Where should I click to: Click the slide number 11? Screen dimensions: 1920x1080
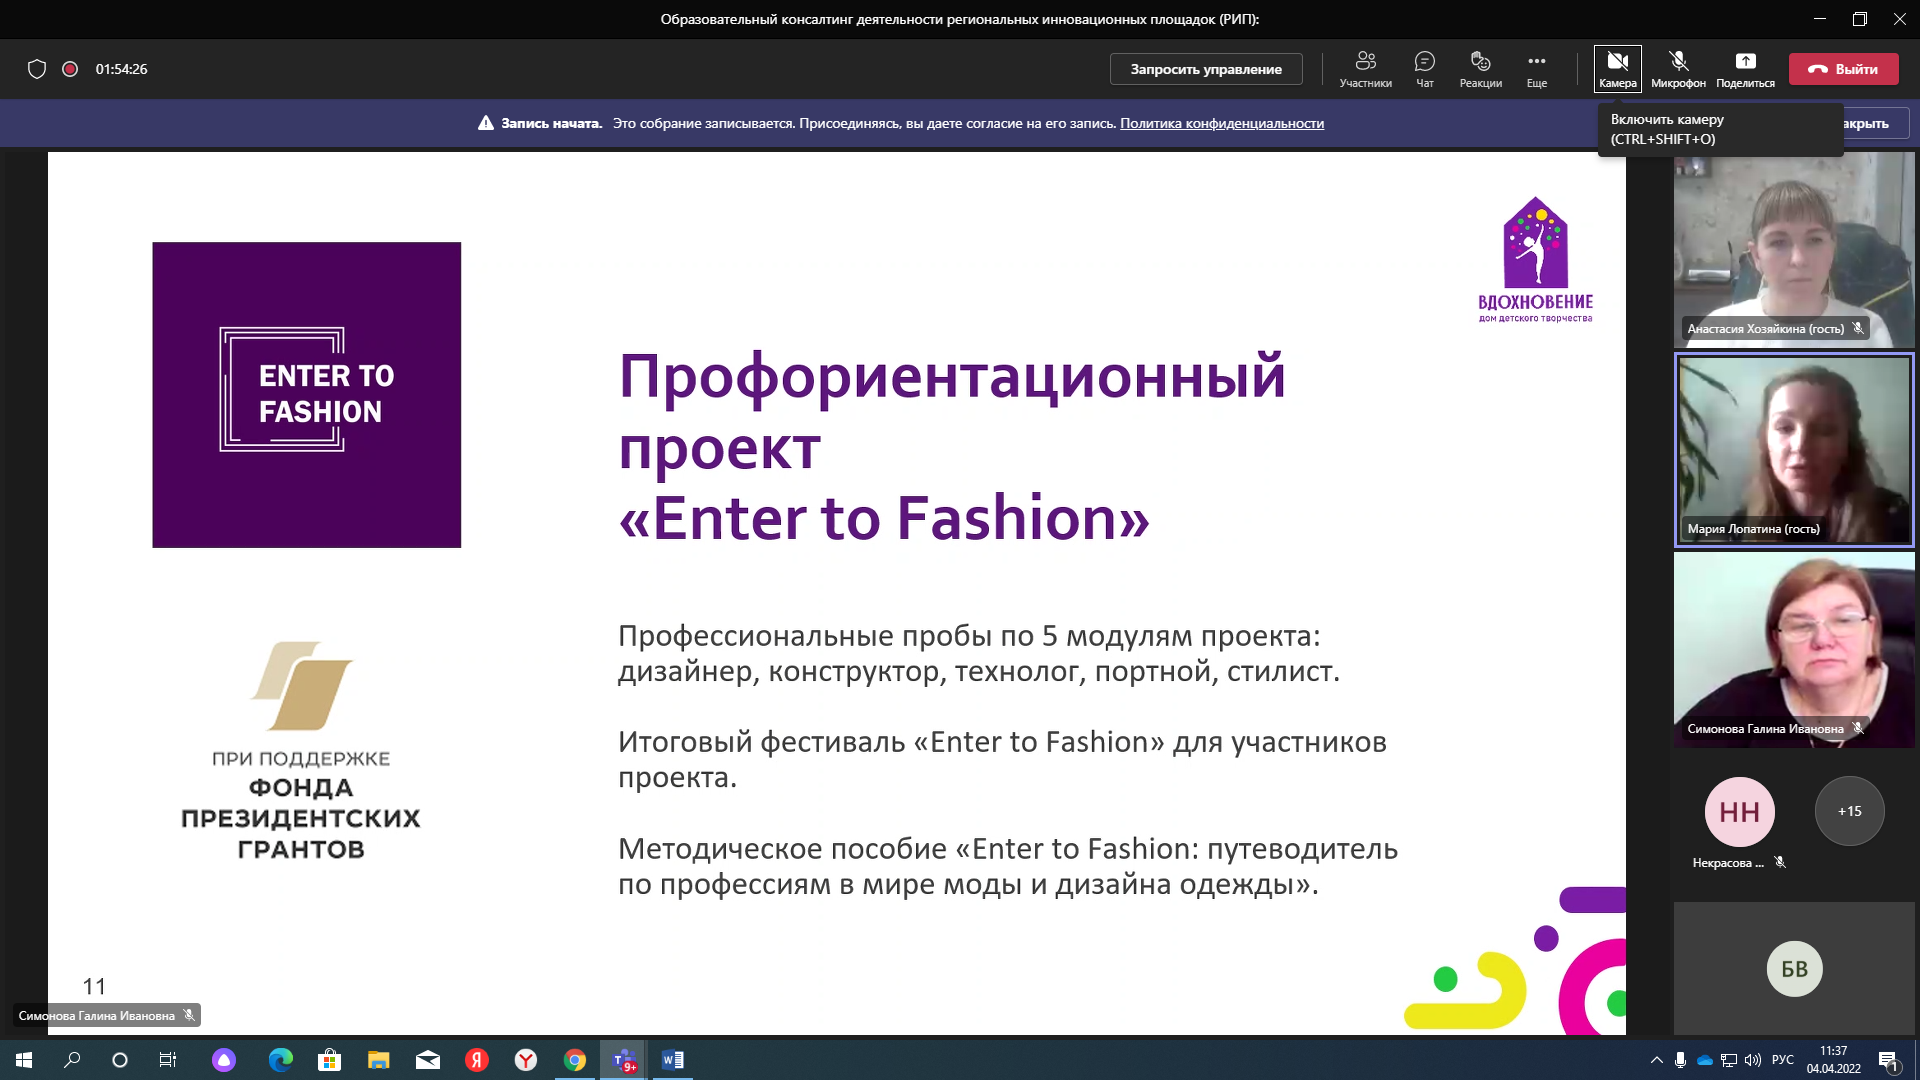coord(94,986)
